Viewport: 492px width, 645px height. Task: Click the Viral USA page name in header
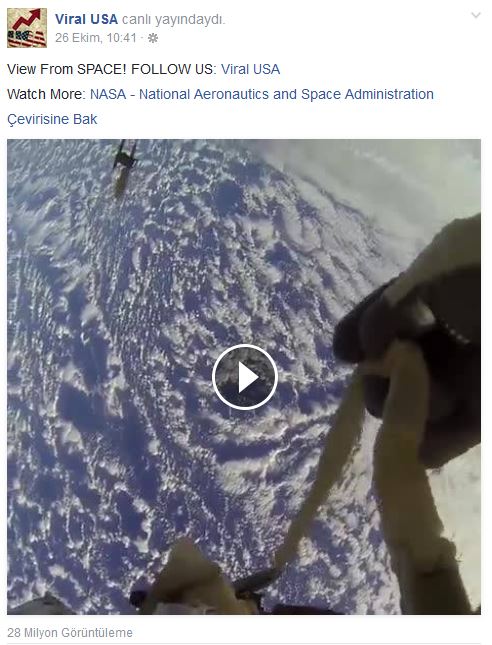click(86, 19)
